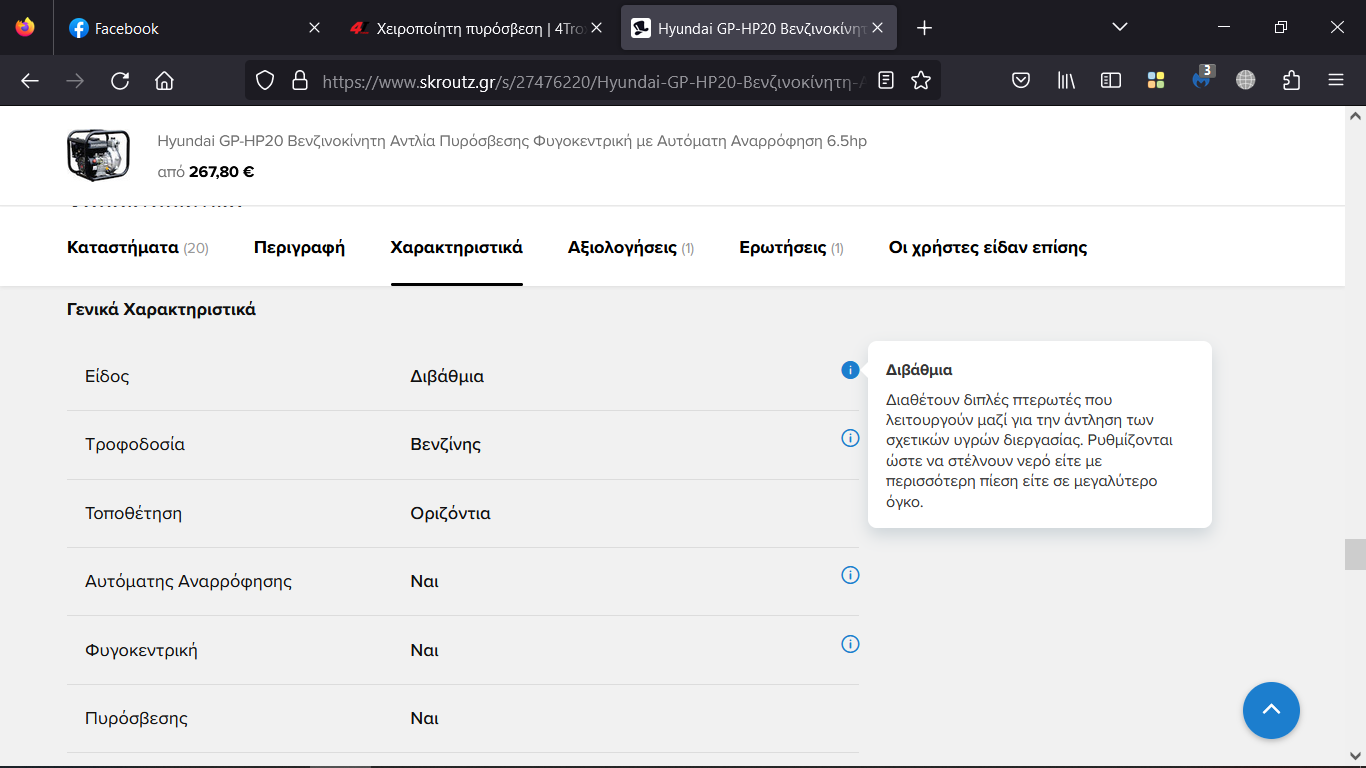Click the Αυτόματης Αναρρόφησης label
Image resolution: width=1366 pixels, height=768 pixels.
tap(188, 581)
